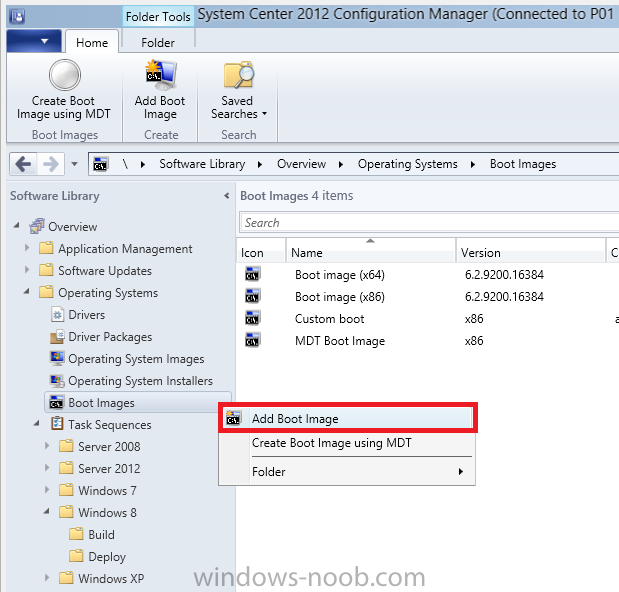
Task: Sort by Name column header
Action: [371, 250]
